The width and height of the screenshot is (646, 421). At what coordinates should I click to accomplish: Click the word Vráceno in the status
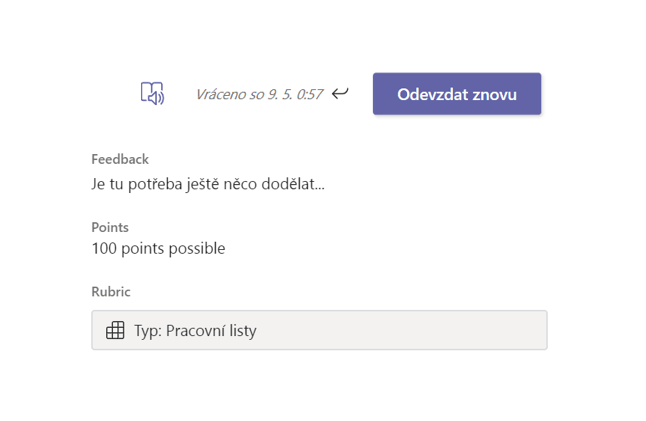point(221,95)
